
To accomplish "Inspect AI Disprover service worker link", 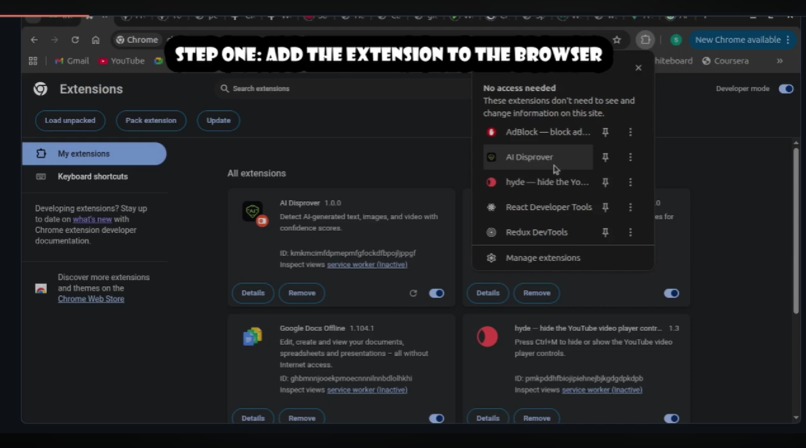I will click(367, 265).
